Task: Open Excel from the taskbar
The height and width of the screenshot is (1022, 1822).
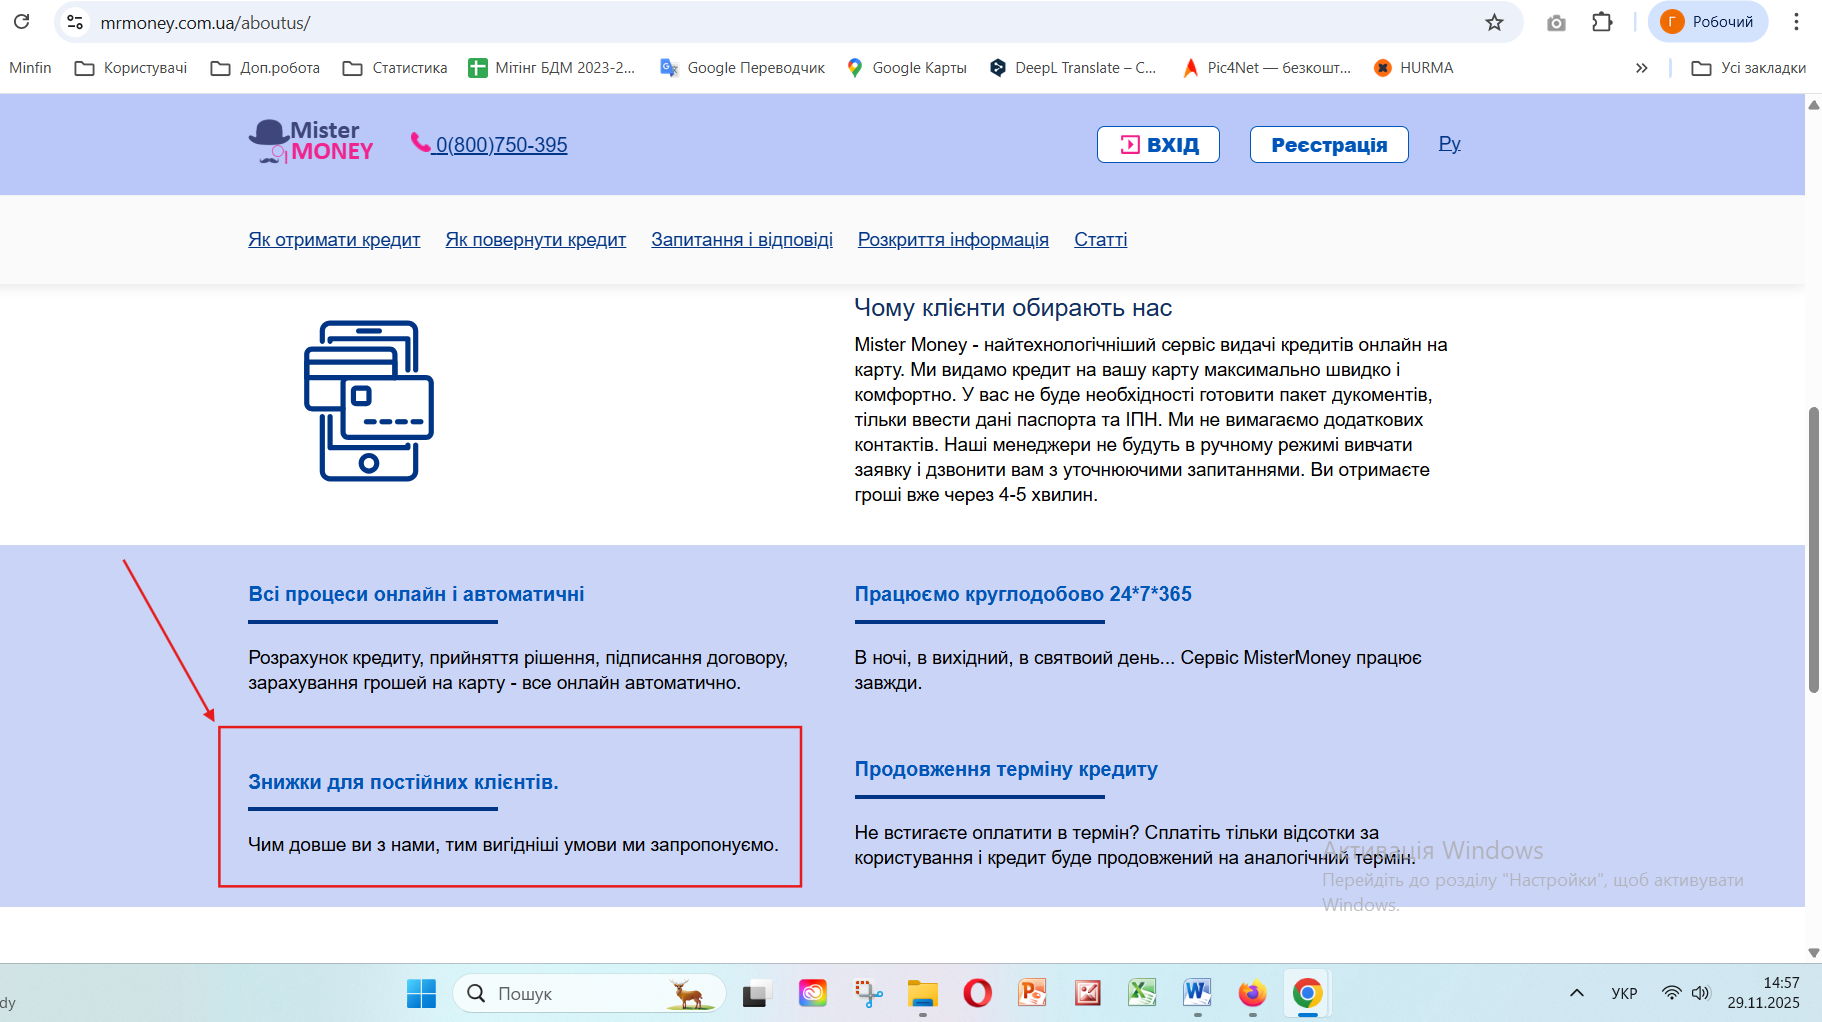Action: [x=1142, y=993]
